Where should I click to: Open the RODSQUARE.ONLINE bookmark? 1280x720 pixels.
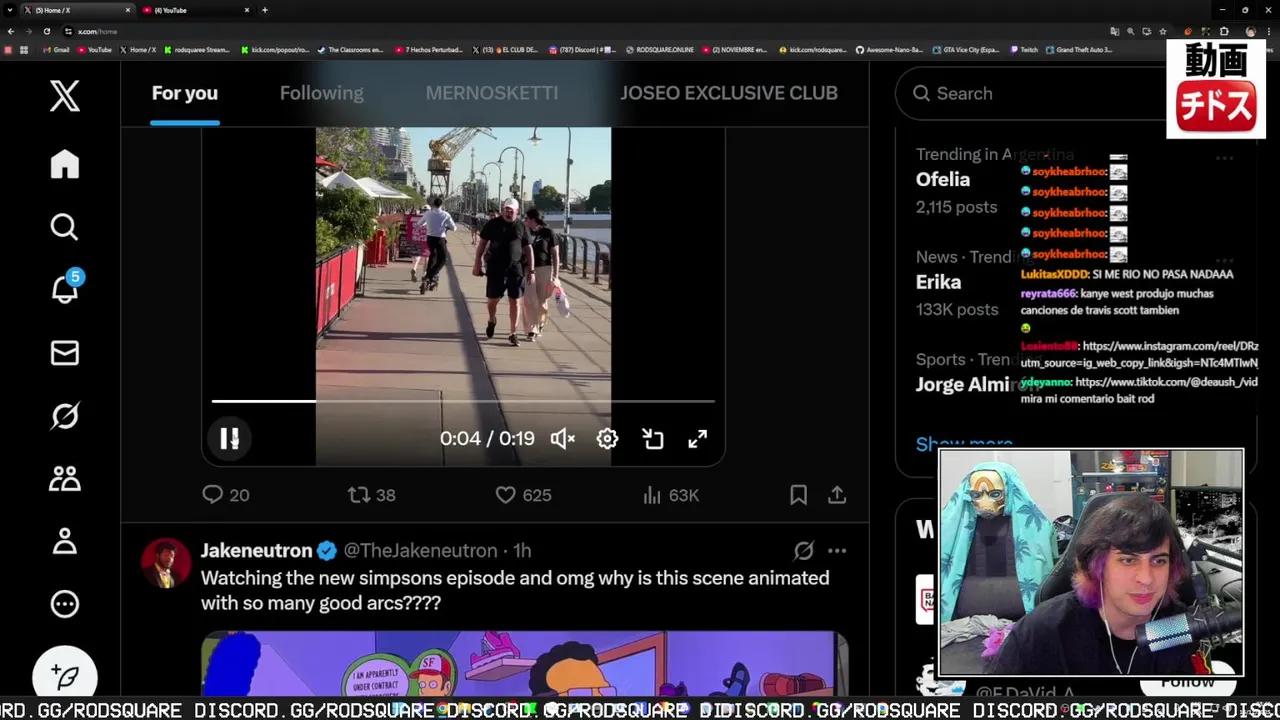[660, 49]
